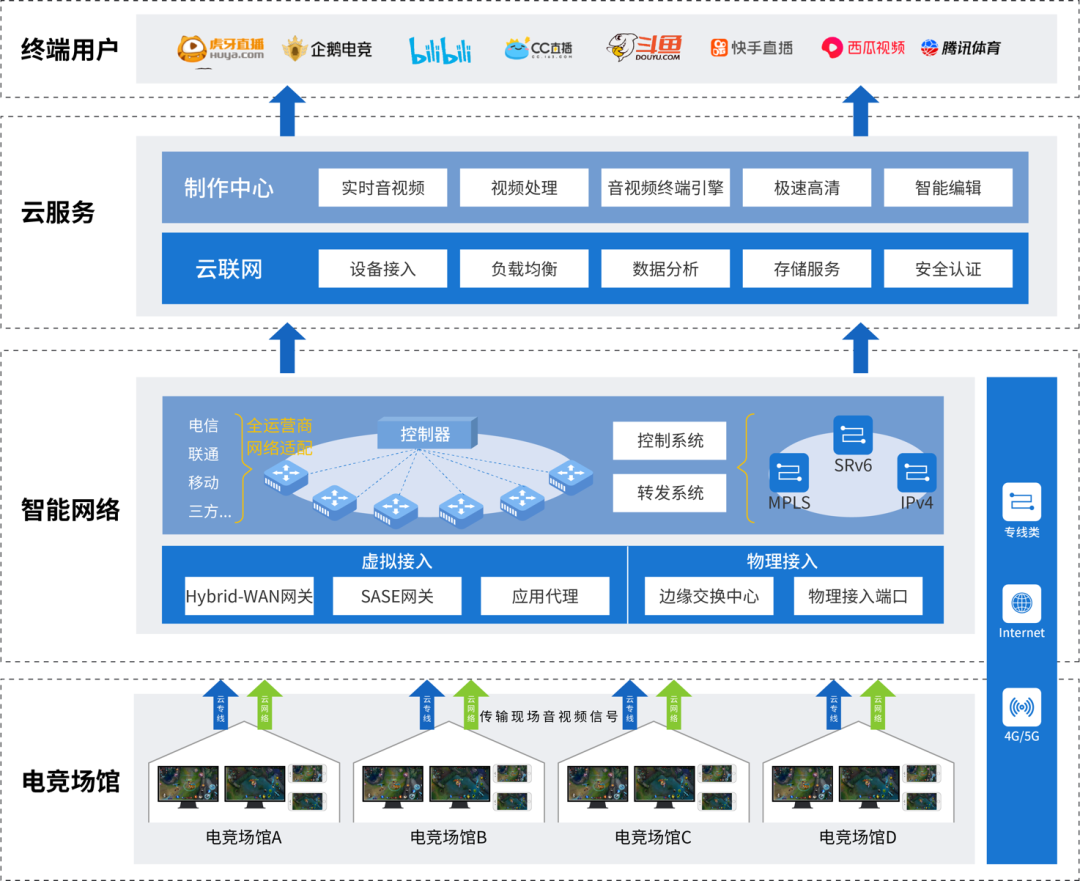Click the Internet globe icon
This screenshot has height=881, width=1080.
coord(1021,604)
